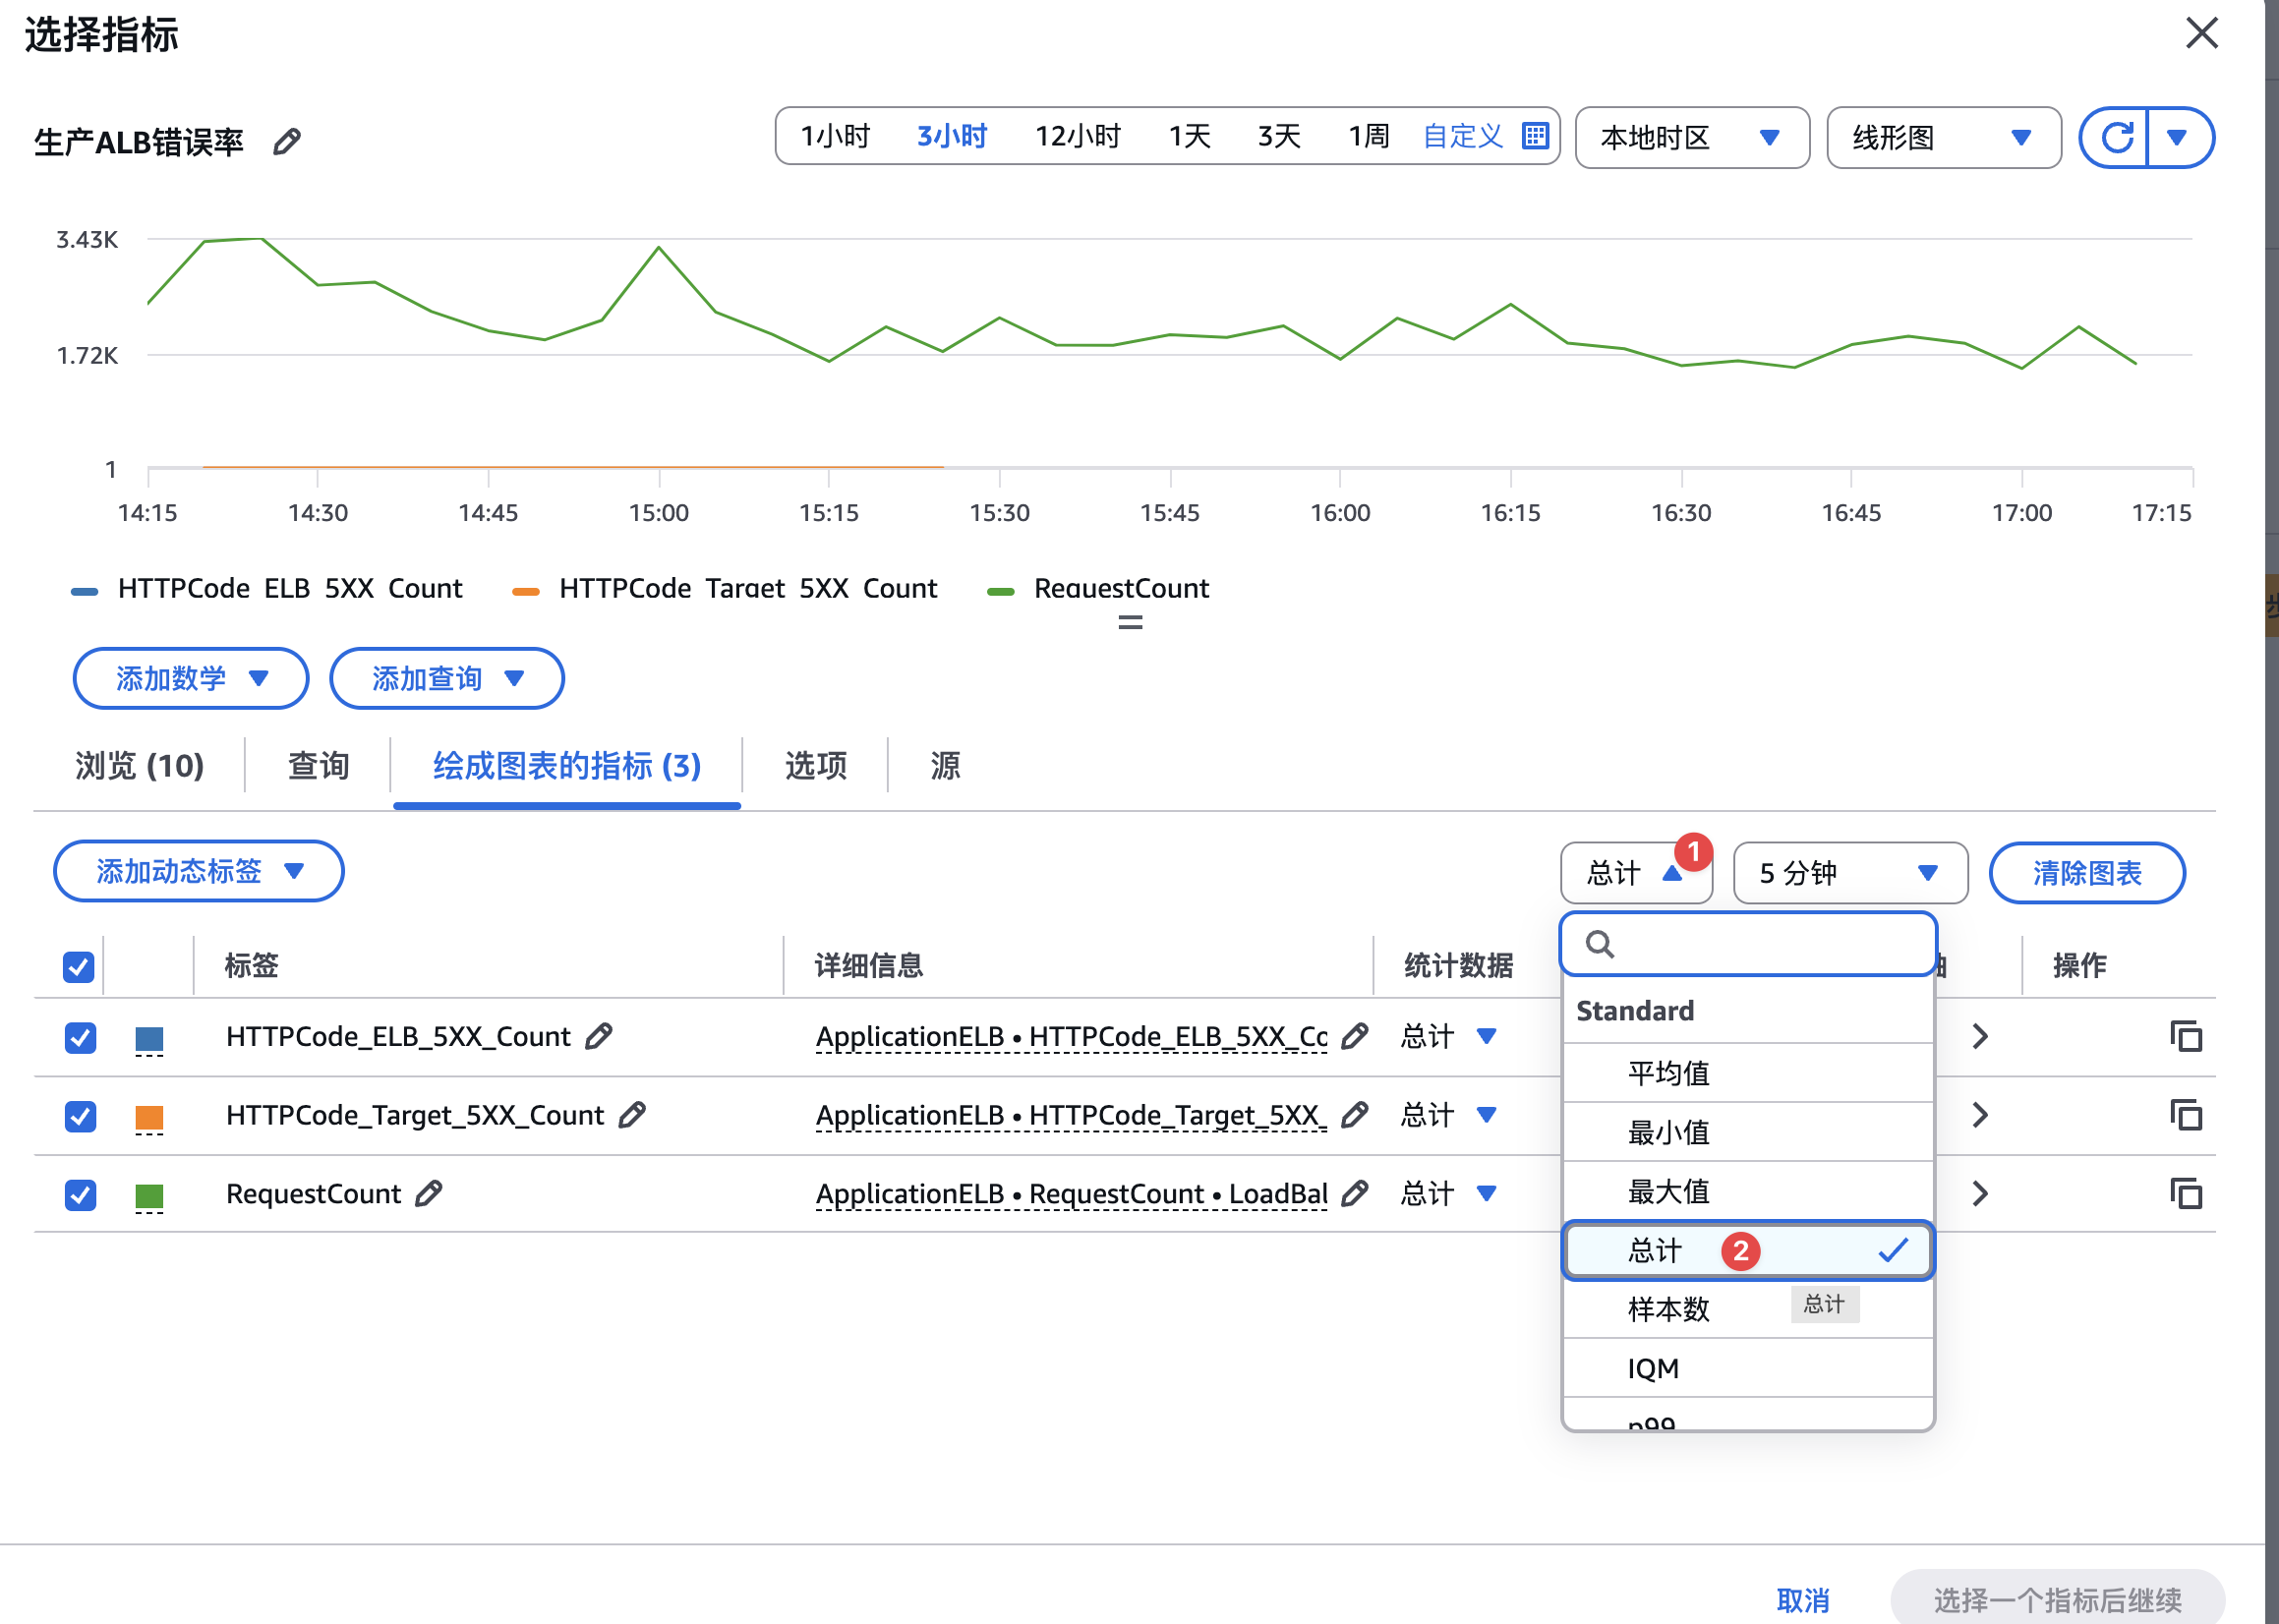Click the refresh graph icon
This screenshot has width=2279, height=1624.
2116,137
